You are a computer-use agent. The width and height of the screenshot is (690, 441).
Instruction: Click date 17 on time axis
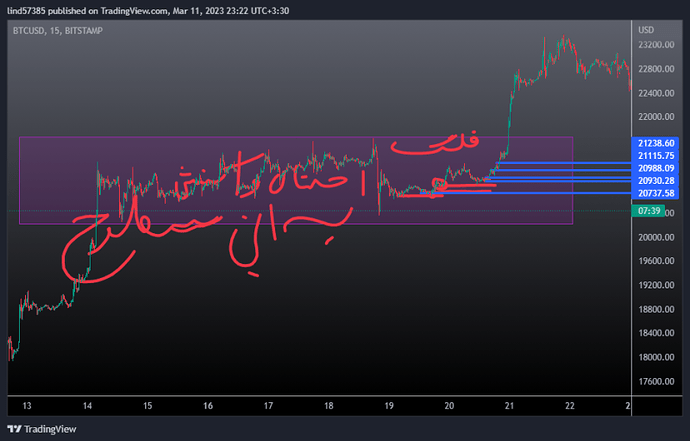coord(268,405)
